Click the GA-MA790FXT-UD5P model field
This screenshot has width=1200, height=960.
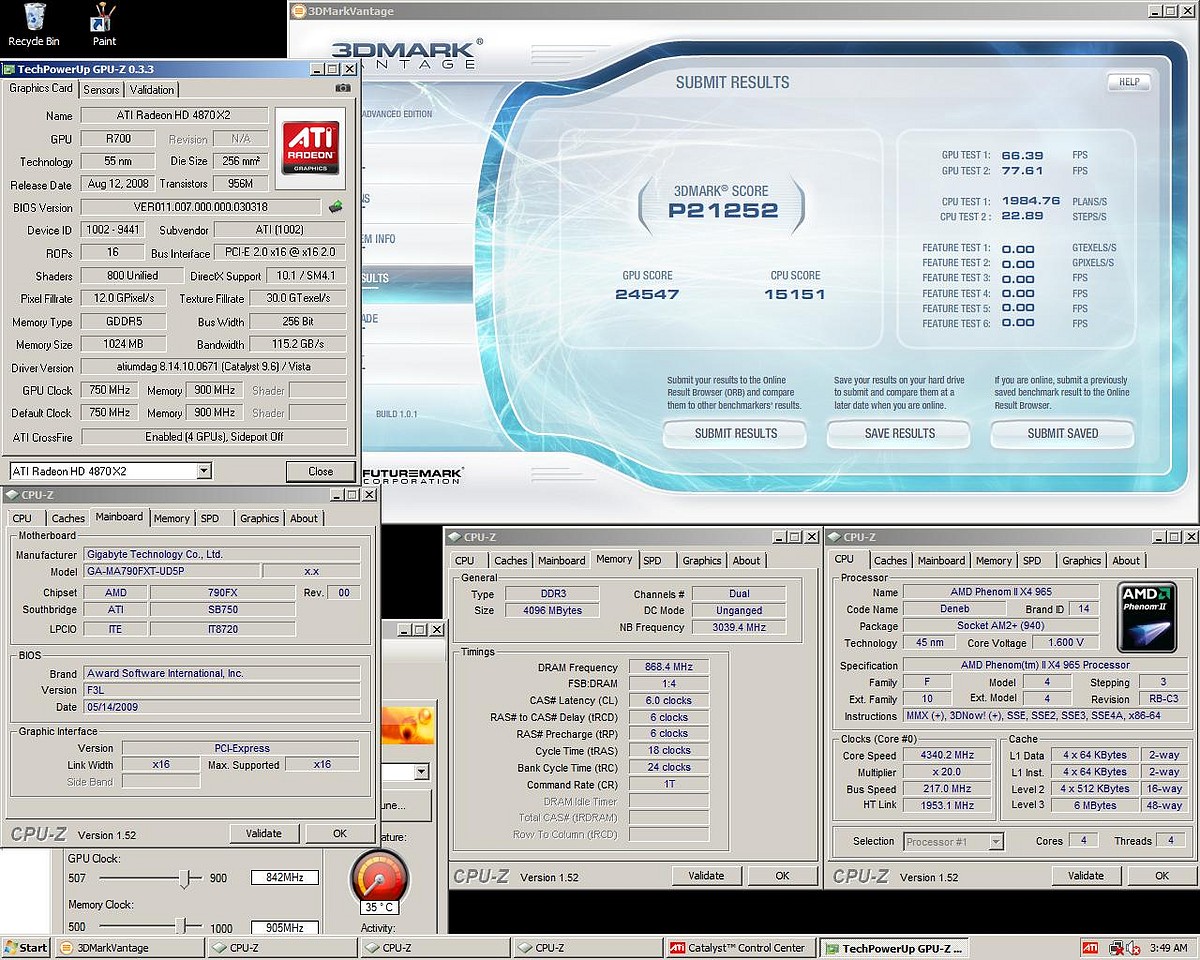tap(171, 571)
